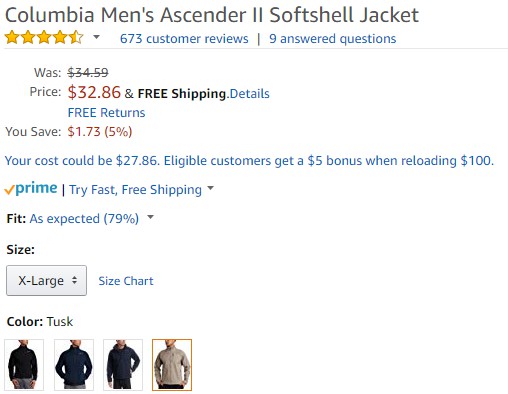Click the Prime logo icon
This screenshot has height=394, width=508.
click(x=31, y=189)
